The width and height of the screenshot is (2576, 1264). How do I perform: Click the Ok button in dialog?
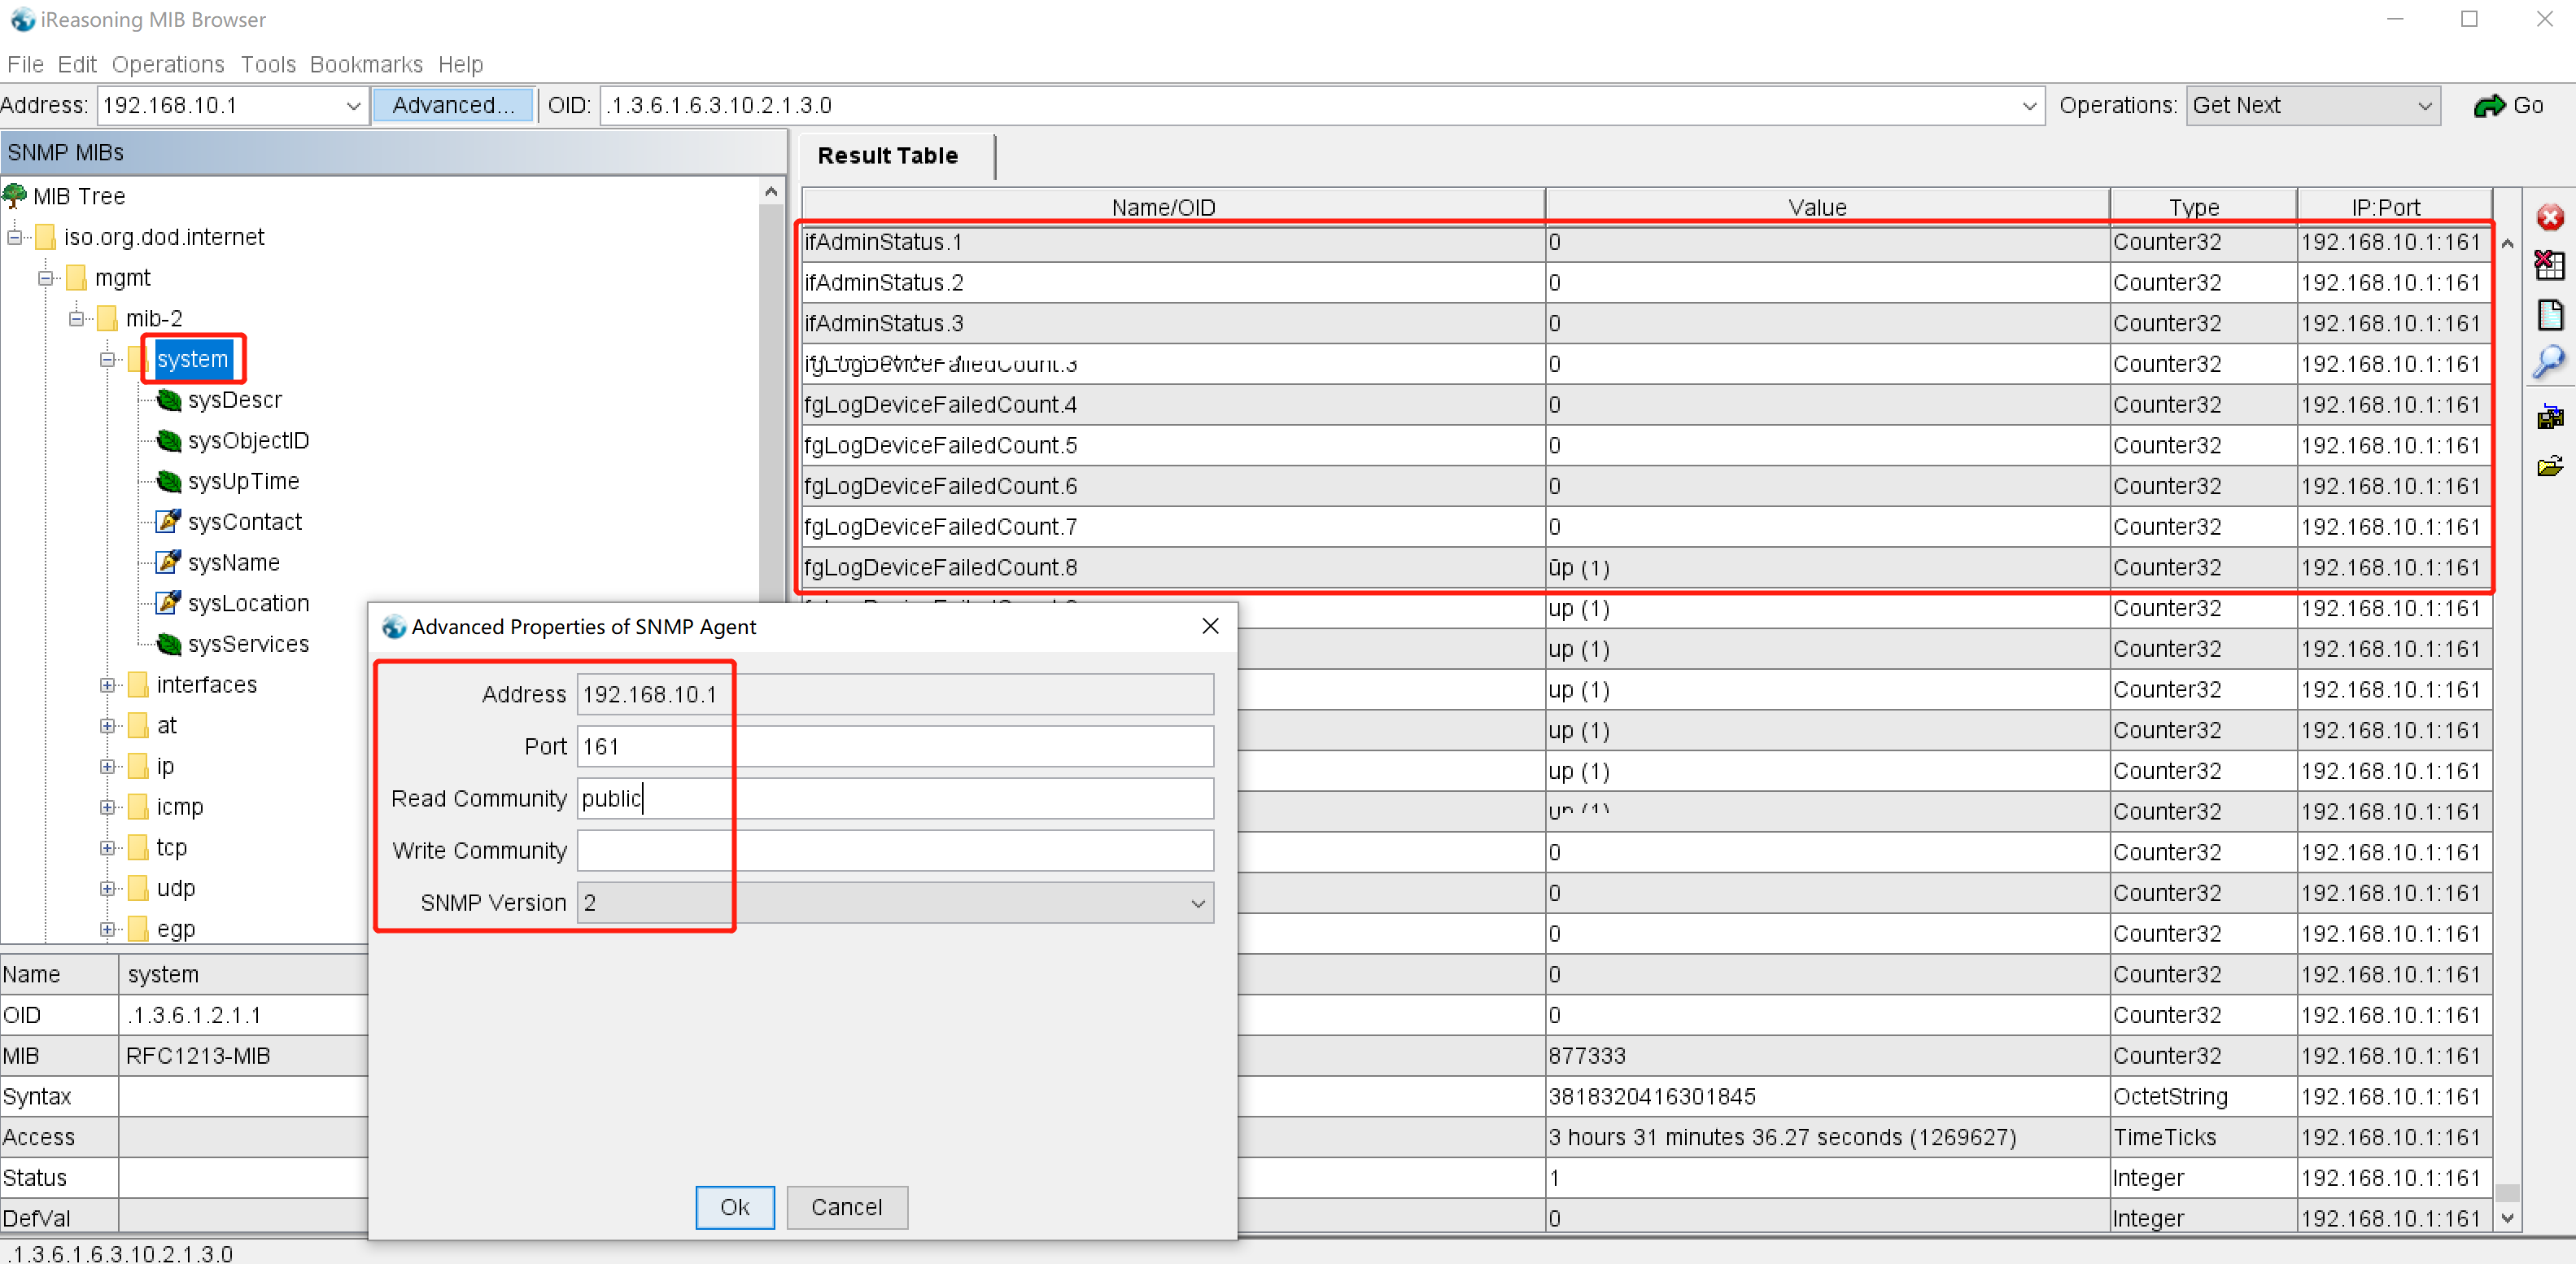coord(734,1207)
